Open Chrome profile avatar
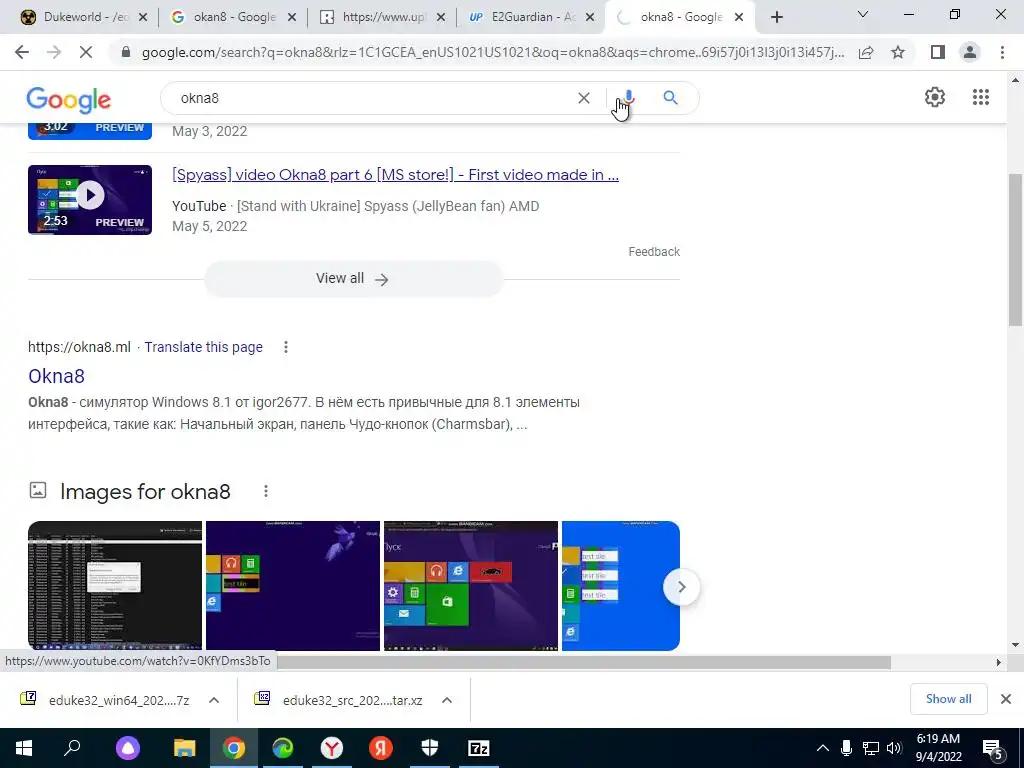Image resolution: width=1024 pixels, height=768 pixels. [970, 52]
